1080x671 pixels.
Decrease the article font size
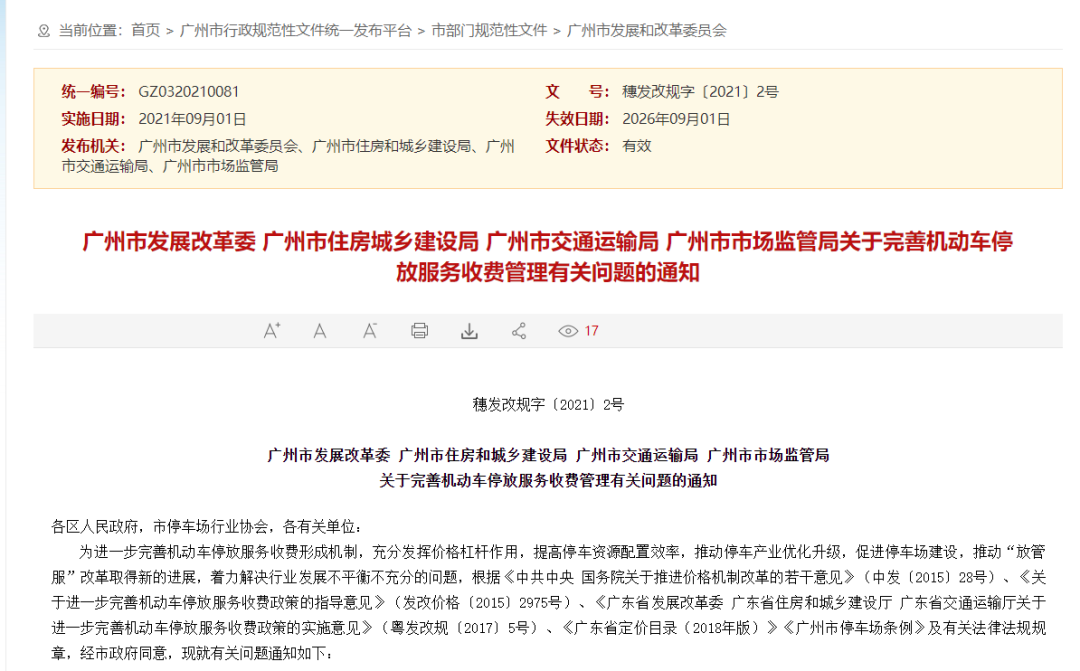pos(369,330)
